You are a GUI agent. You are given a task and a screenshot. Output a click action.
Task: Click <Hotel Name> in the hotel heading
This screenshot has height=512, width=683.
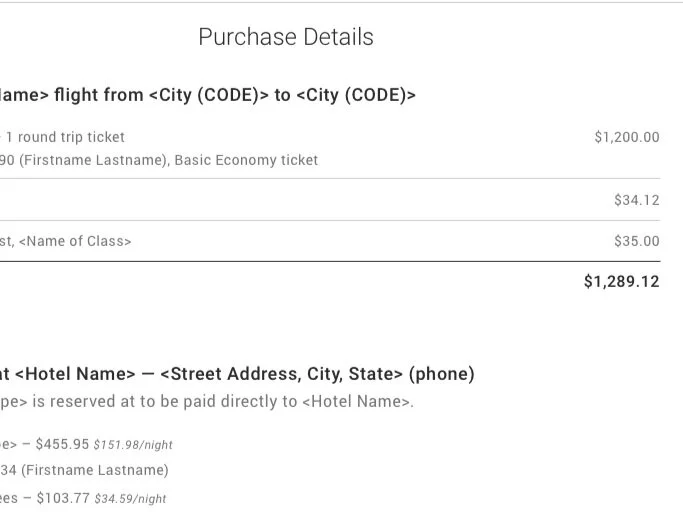[75, 374]
